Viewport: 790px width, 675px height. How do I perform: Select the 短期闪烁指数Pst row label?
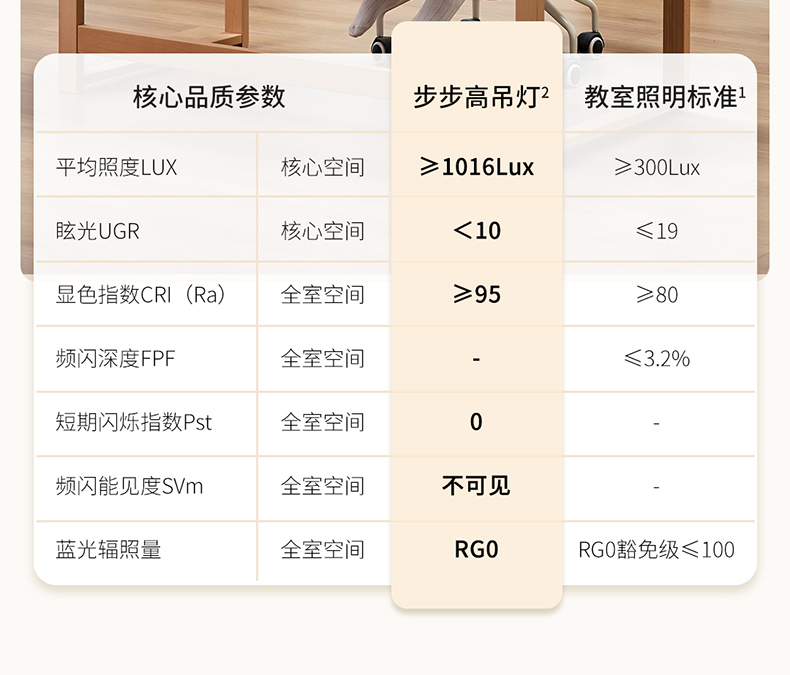(x=134, y=422)
